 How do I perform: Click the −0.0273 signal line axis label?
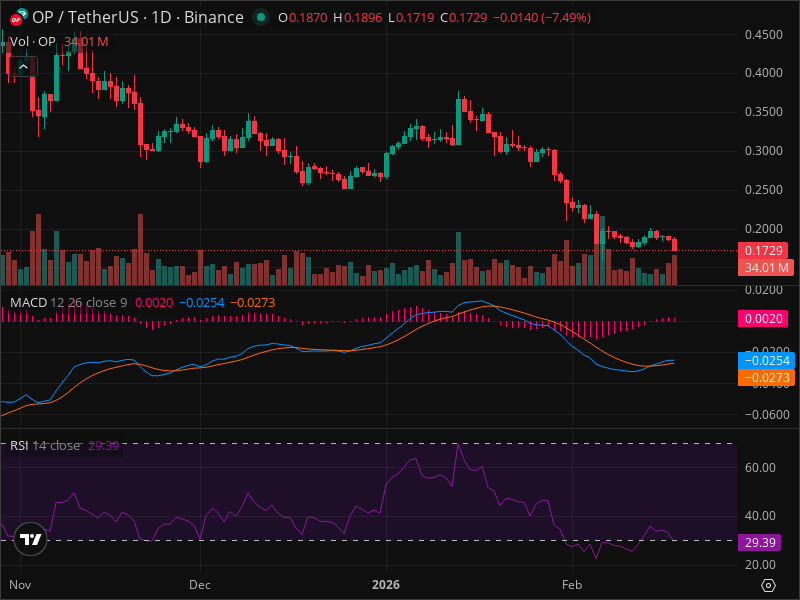766,378
